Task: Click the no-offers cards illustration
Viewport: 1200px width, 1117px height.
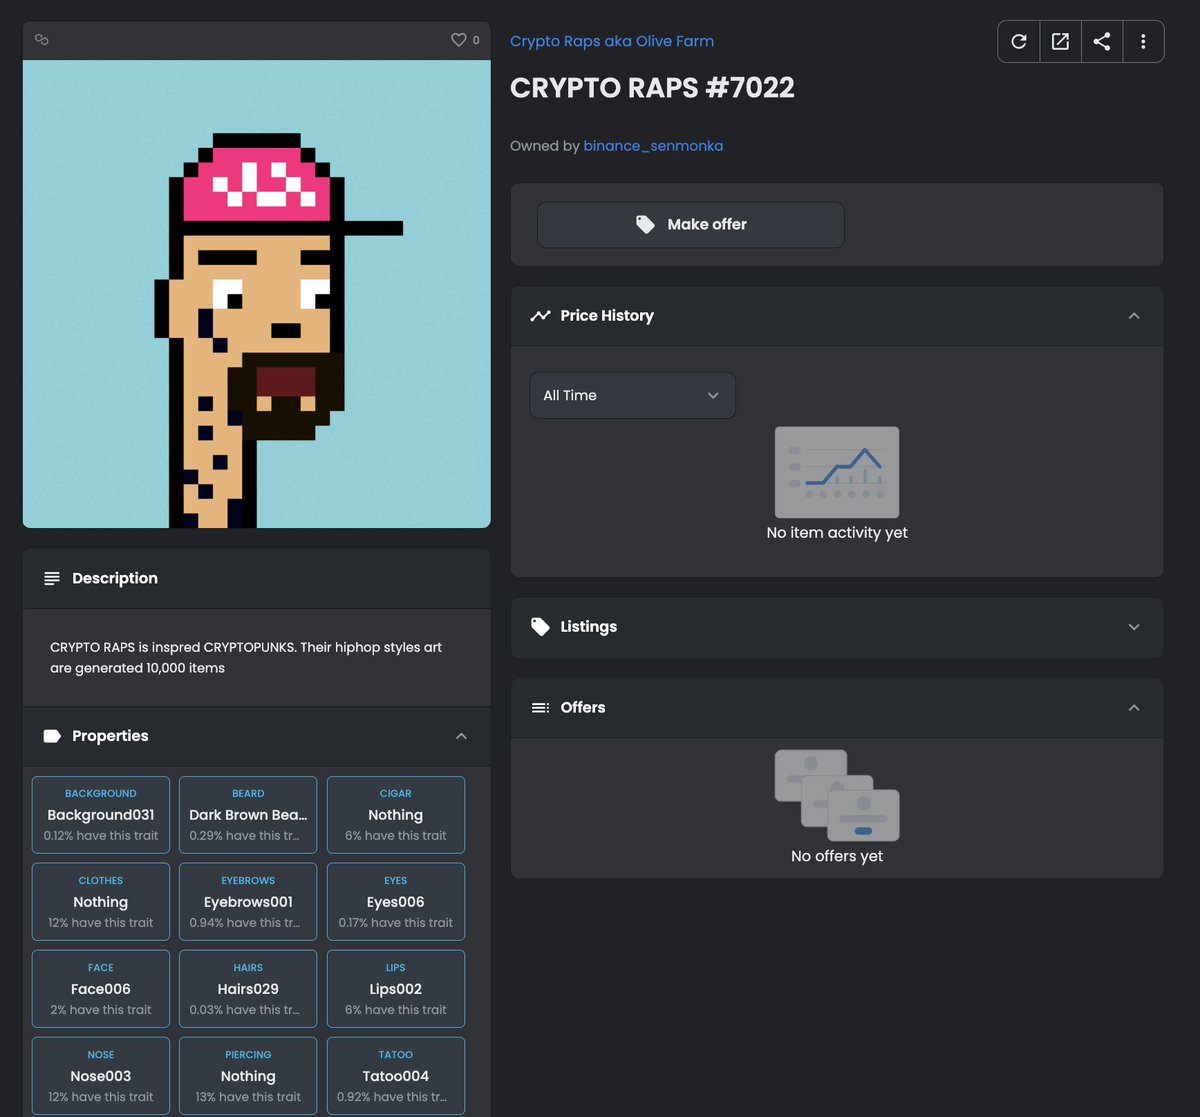Action: click(x=837, y=796)
